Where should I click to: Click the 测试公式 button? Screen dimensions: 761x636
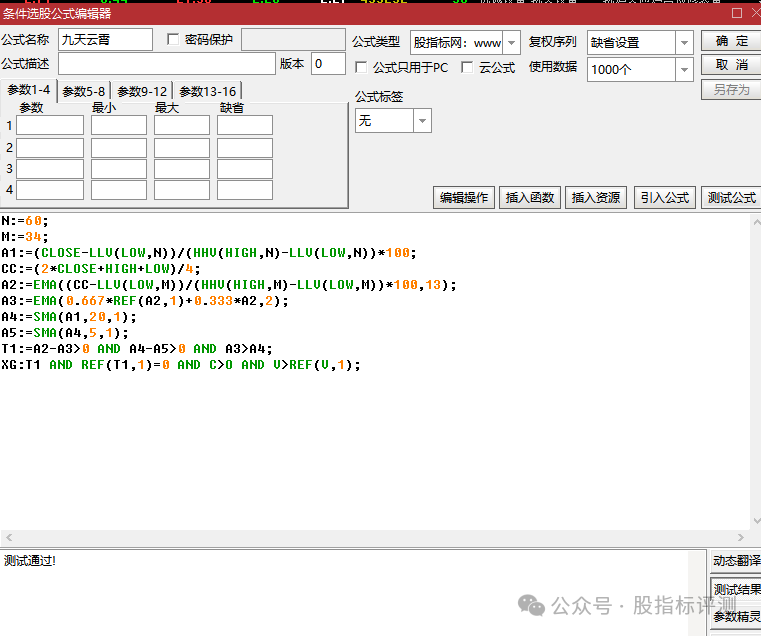731,197
